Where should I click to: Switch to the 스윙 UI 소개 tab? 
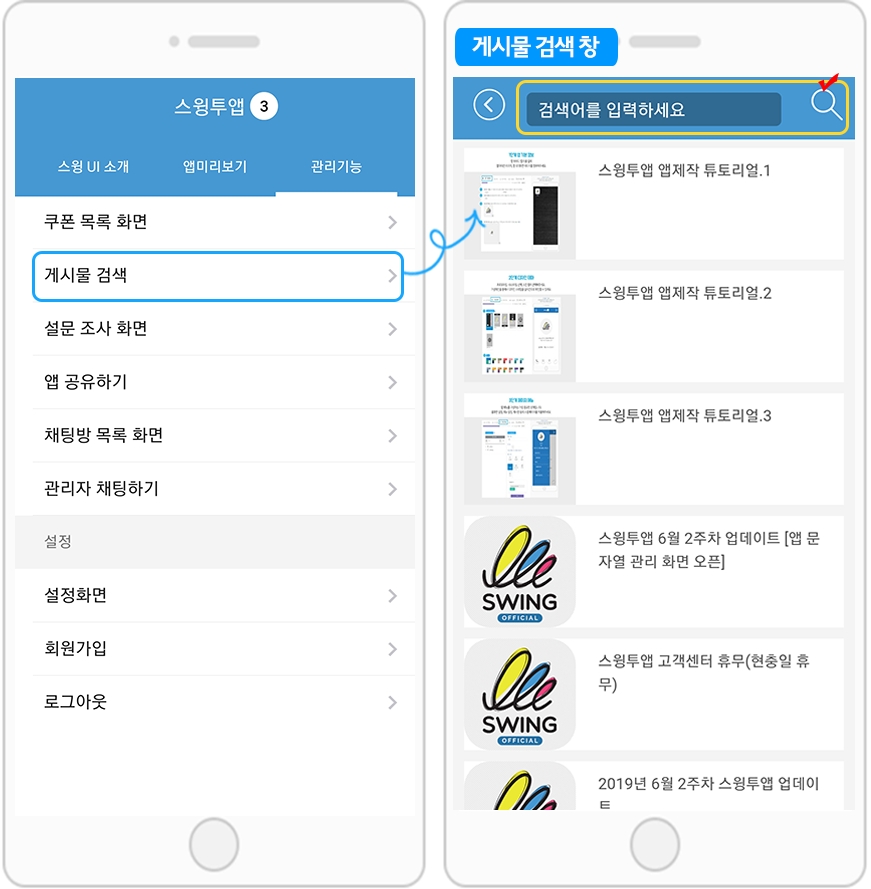[x=94, y=167]
